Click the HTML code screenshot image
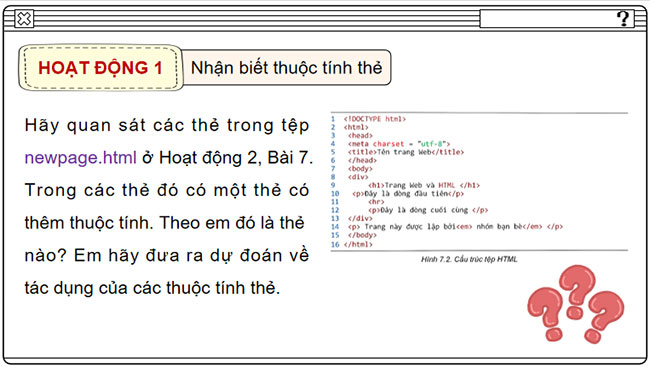 click(479, 181)
